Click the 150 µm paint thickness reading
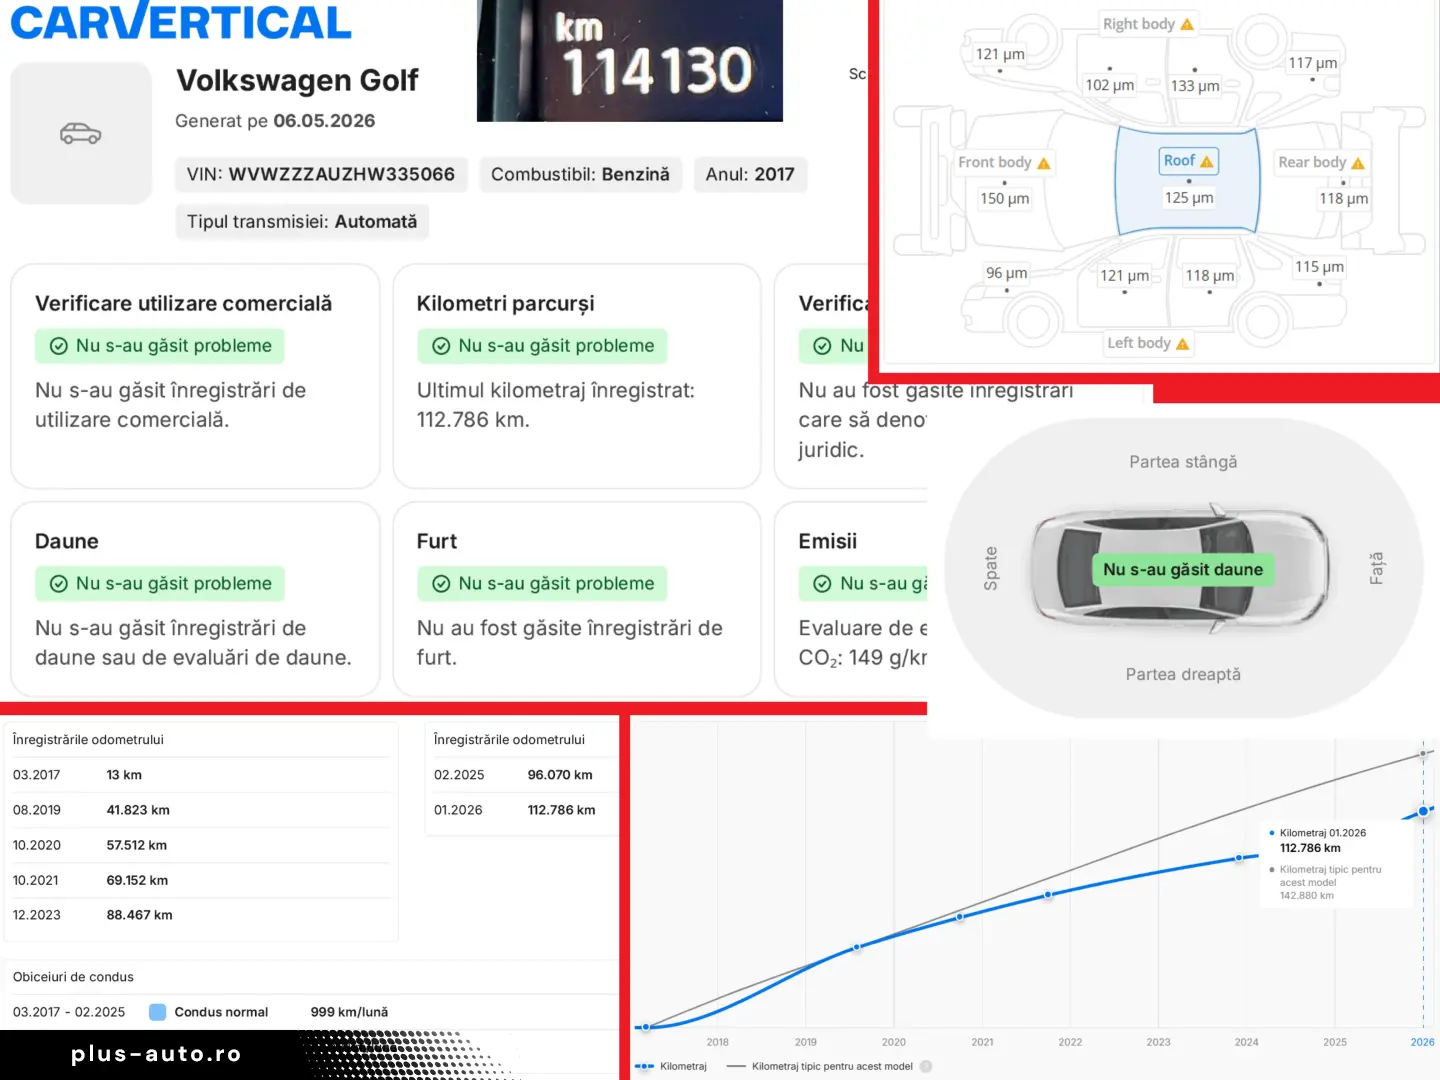 (1004, 199)
